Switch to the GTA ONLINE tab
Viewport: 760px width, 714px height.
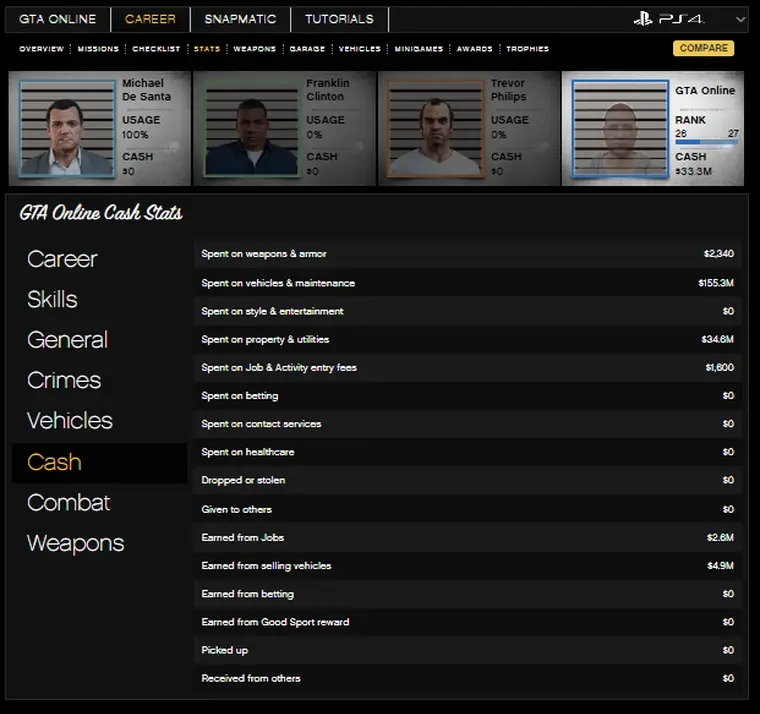tap(58, 19)
